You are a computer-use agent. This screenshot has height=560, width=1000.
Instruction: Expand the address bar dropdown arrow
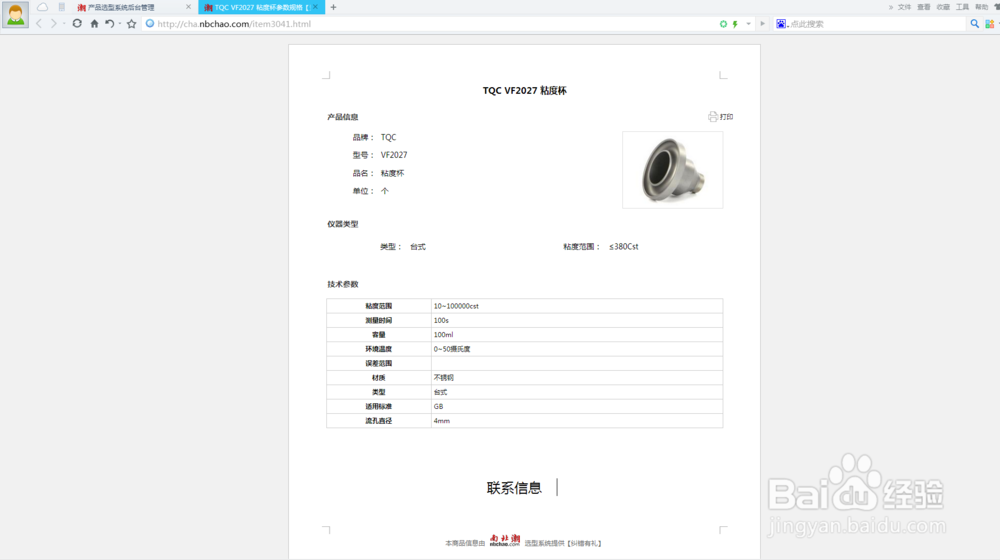pyautogui.click(x=749, y=24)
